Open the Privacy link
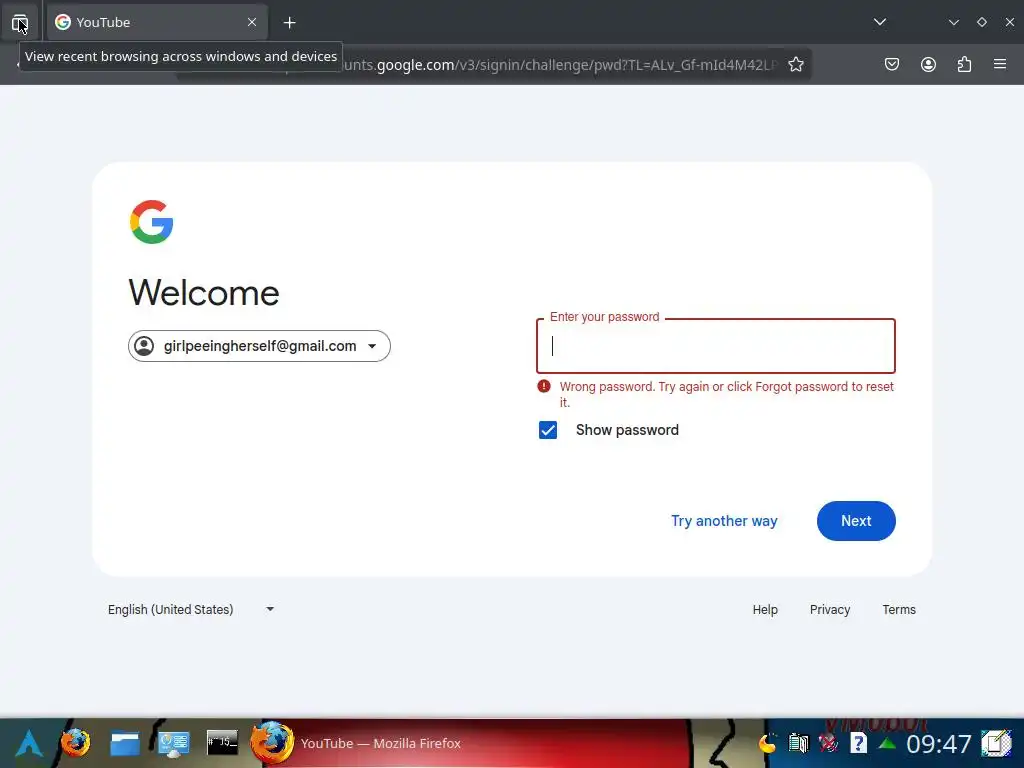The height and width of the screenshot is (768, 1024). 829,609
